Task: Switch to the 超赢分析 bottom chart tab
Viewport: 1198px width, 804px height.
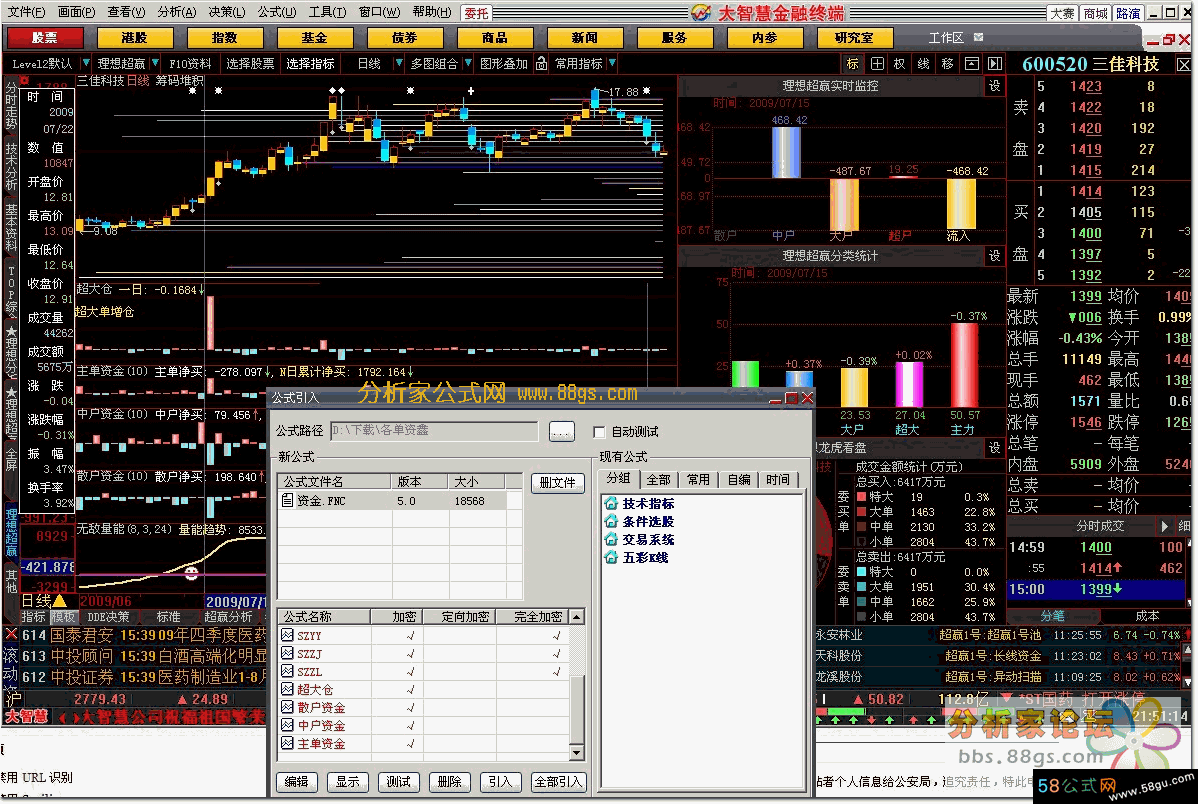Action: click(x=228, y=616)
